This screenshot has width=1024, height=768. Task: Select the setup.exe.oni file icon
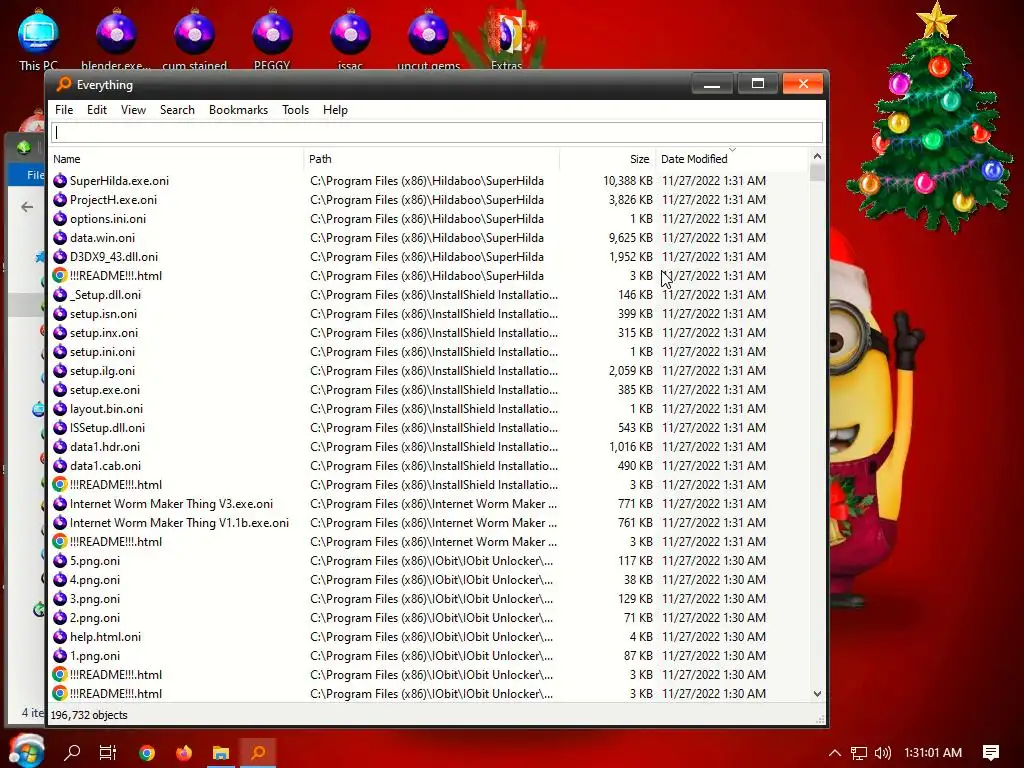(60, 390)
